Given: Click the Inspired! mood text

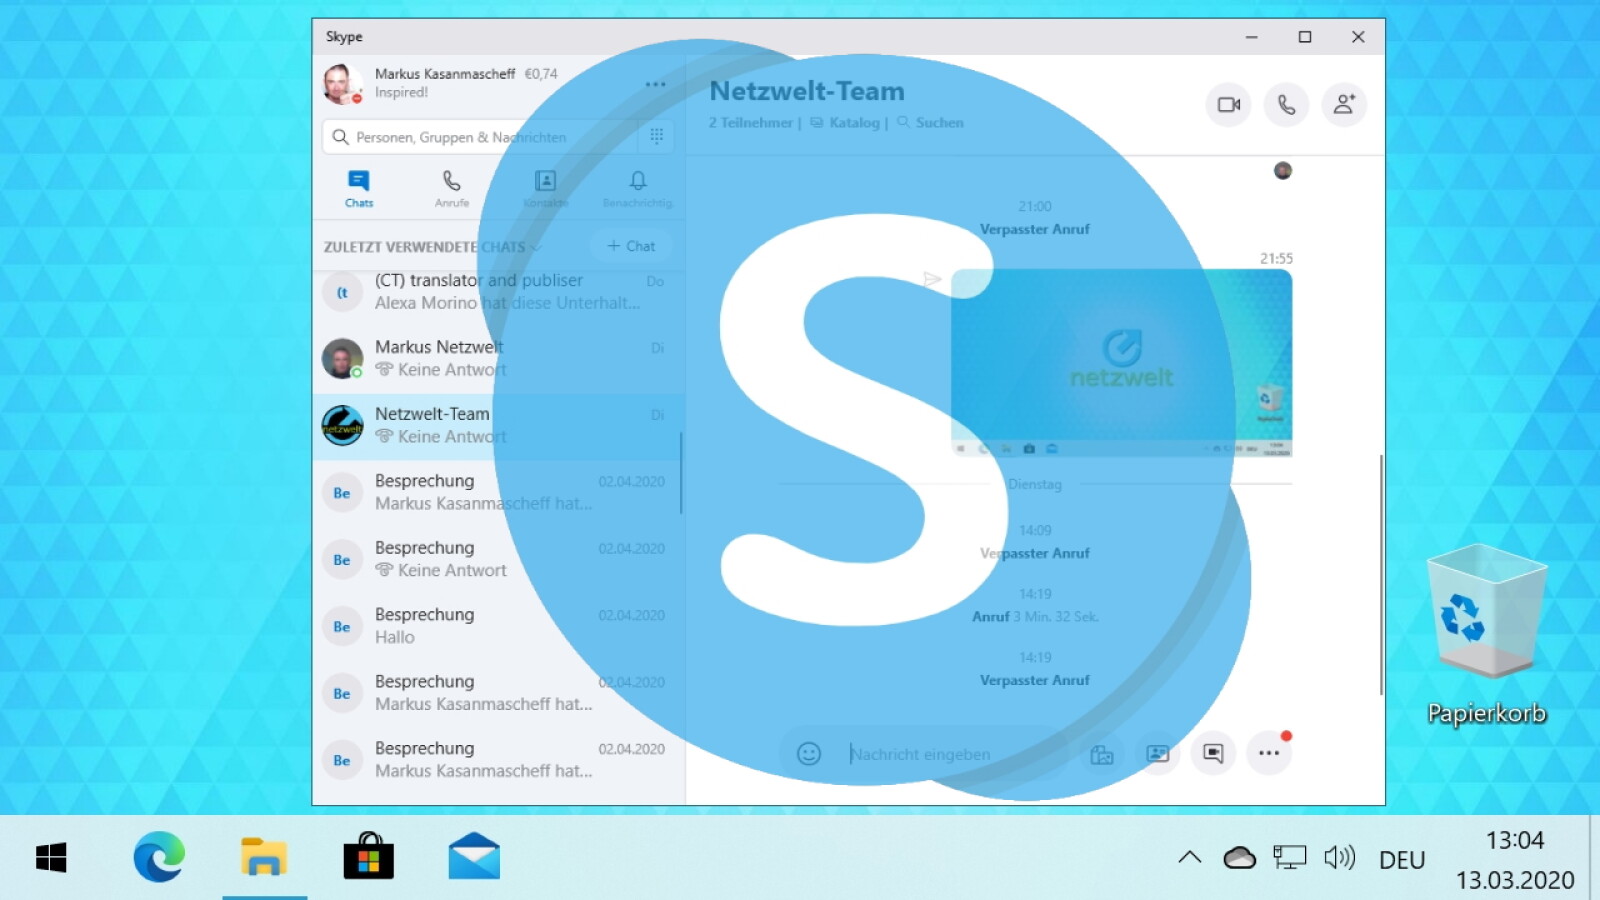Looking at the screenshot, I should (x=401, y=92).
